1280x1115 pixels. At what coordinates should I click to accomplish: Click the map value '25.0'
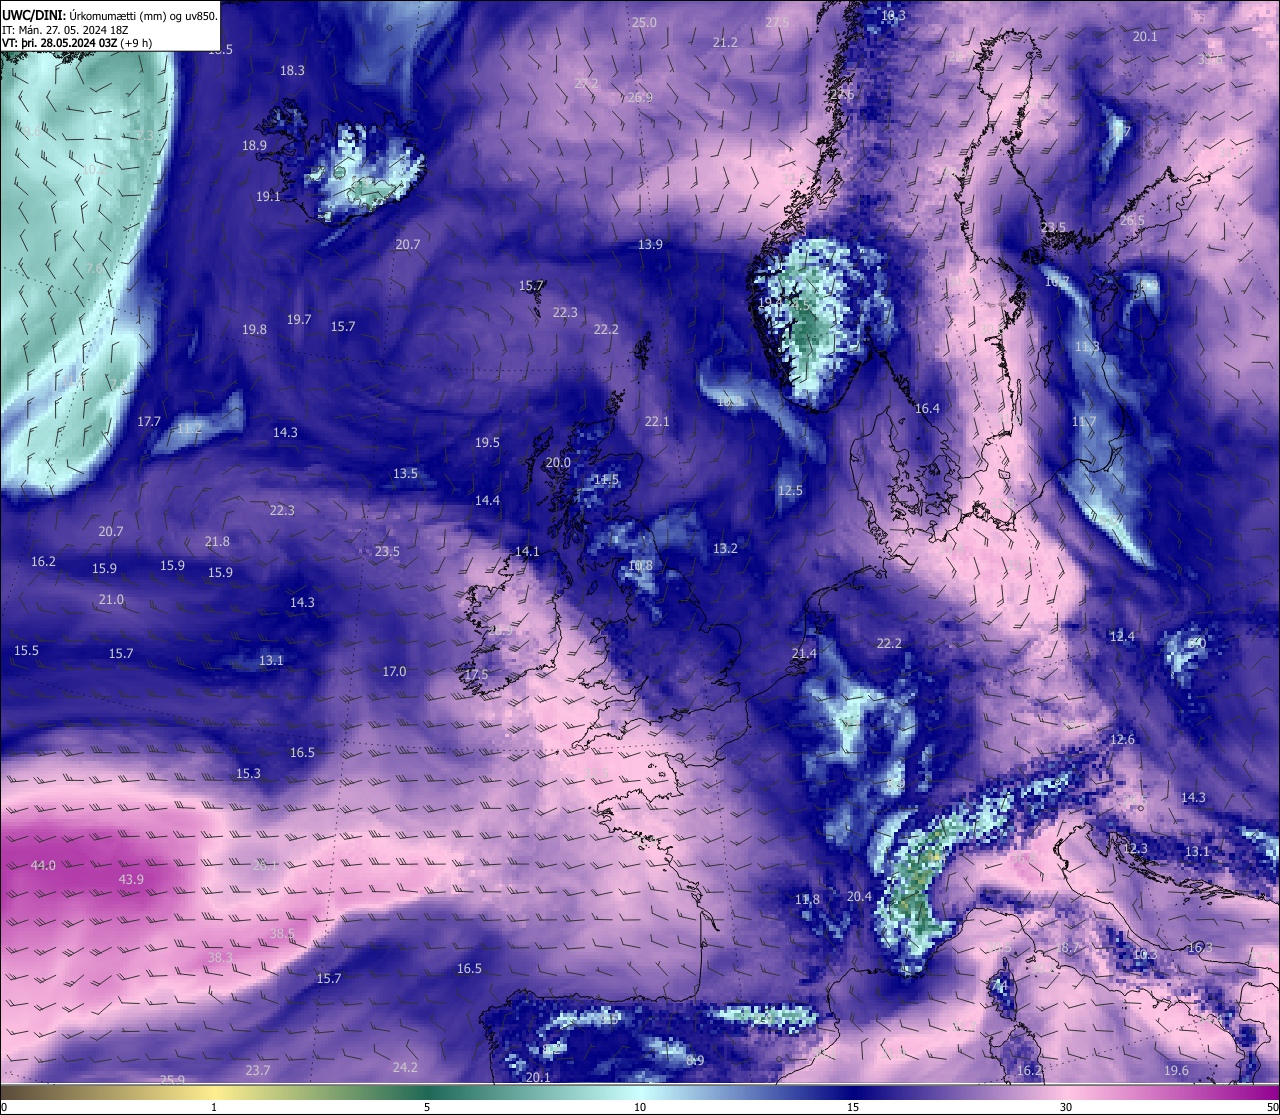[x=644, y=22]
